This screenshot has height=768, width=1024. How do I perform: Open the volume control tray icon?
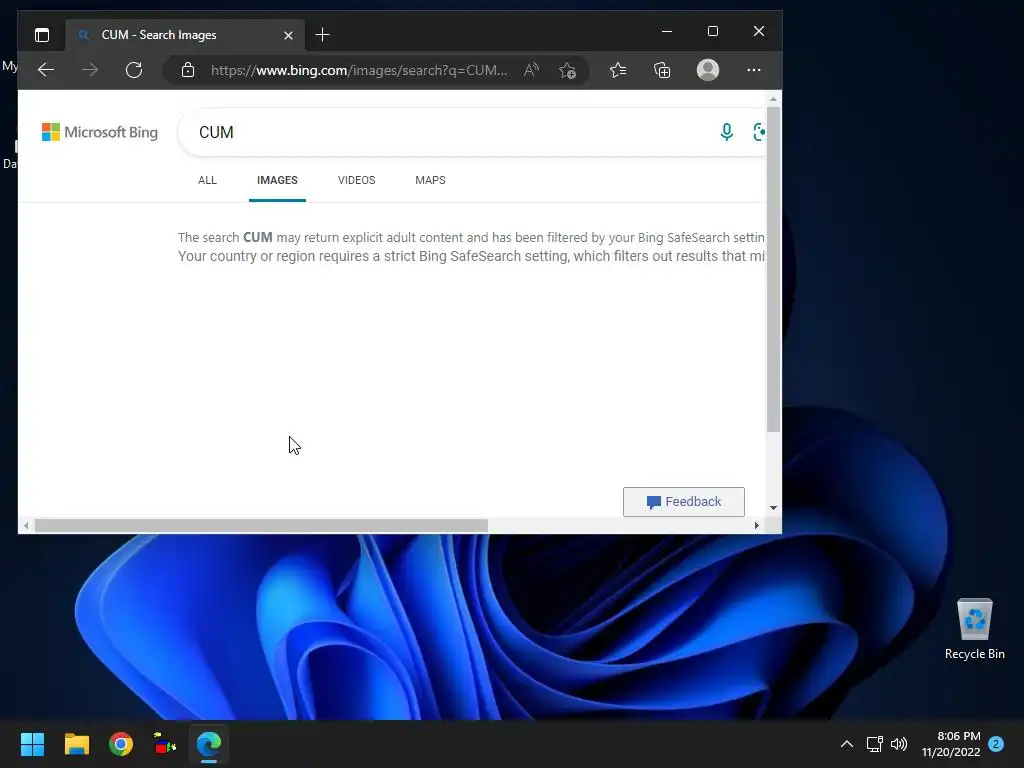[x=899, y=744]
